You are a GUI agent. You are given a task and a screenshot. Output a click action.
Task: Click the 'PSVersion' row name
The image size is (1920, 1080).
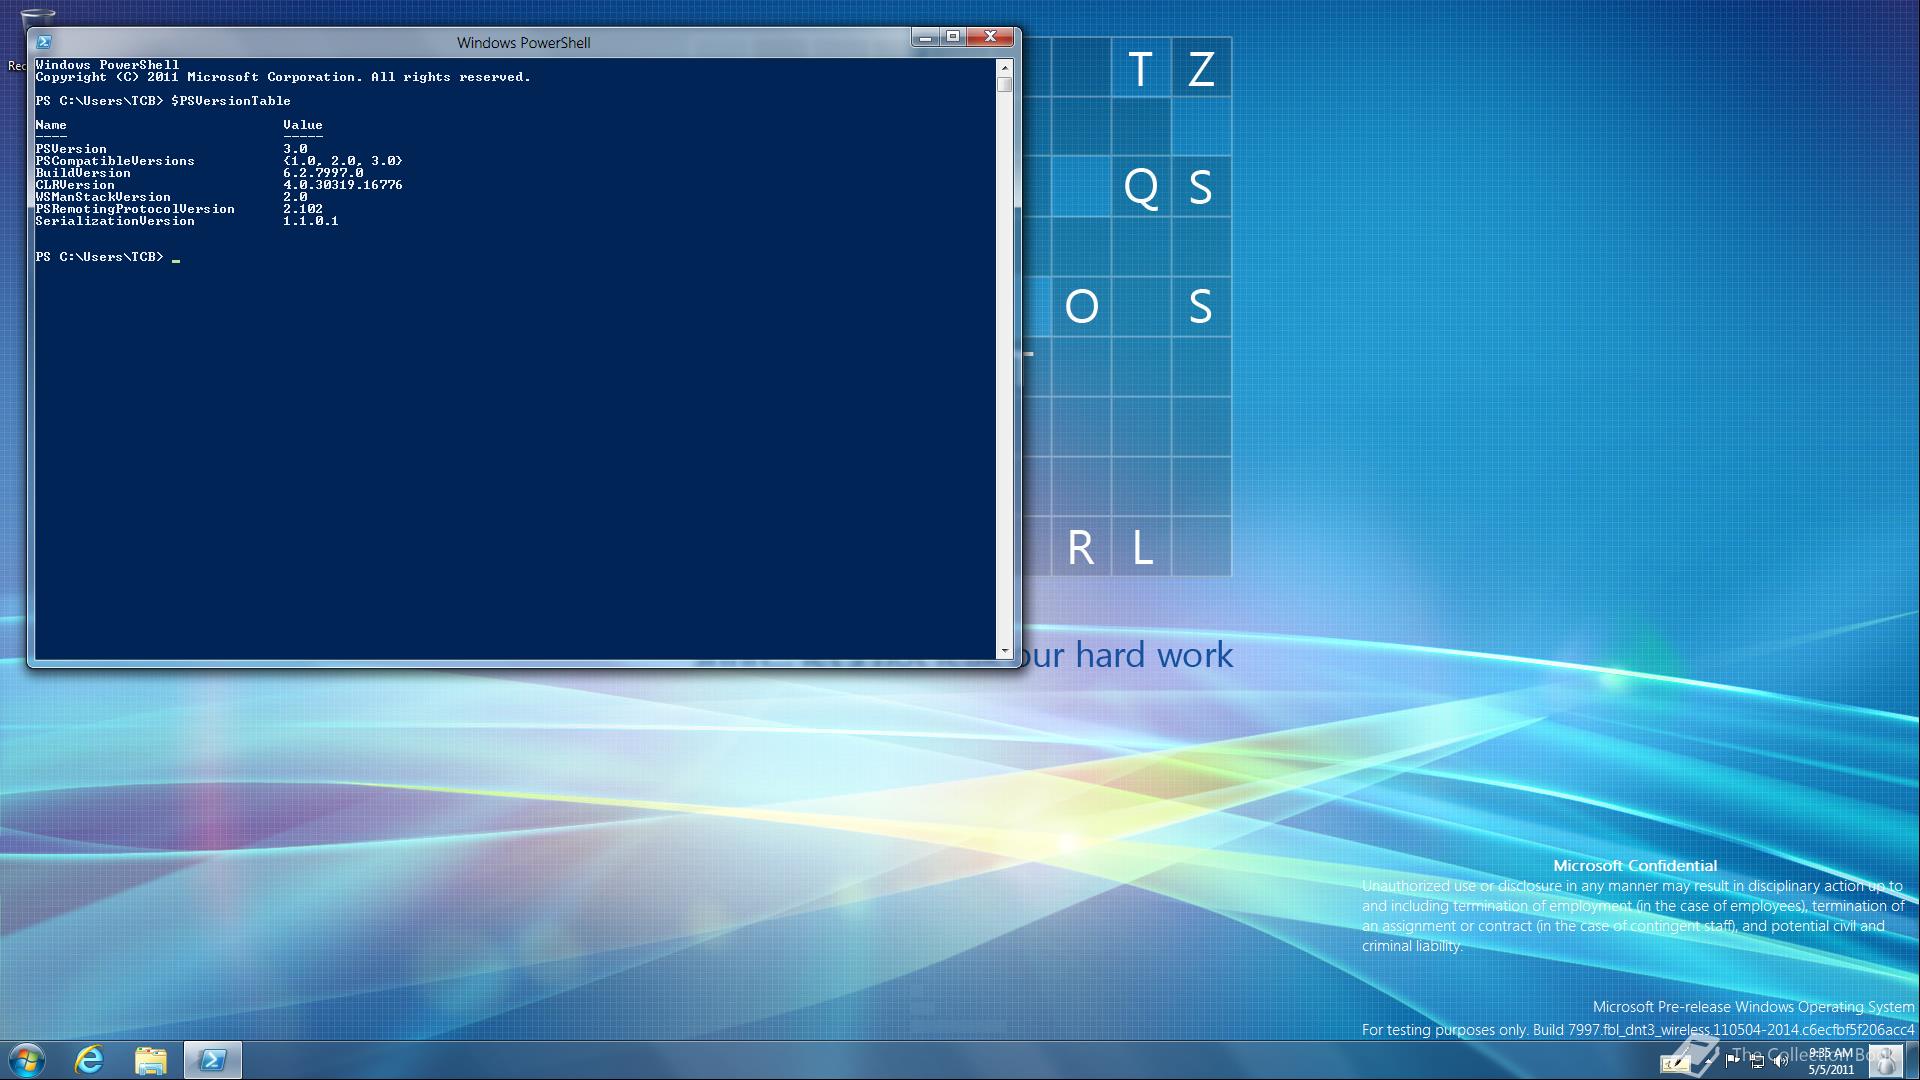click(x=71, y=149)
